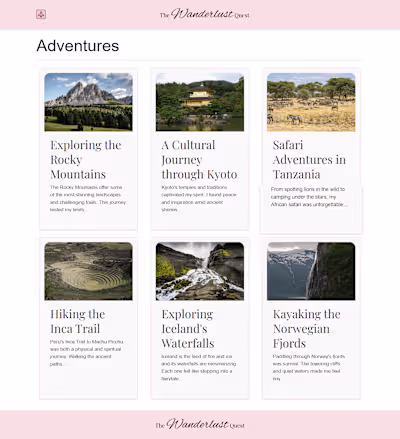Click the pink menu icon in header
The height and width of the screenshot is (439, 400).
(x=41, y=14)
